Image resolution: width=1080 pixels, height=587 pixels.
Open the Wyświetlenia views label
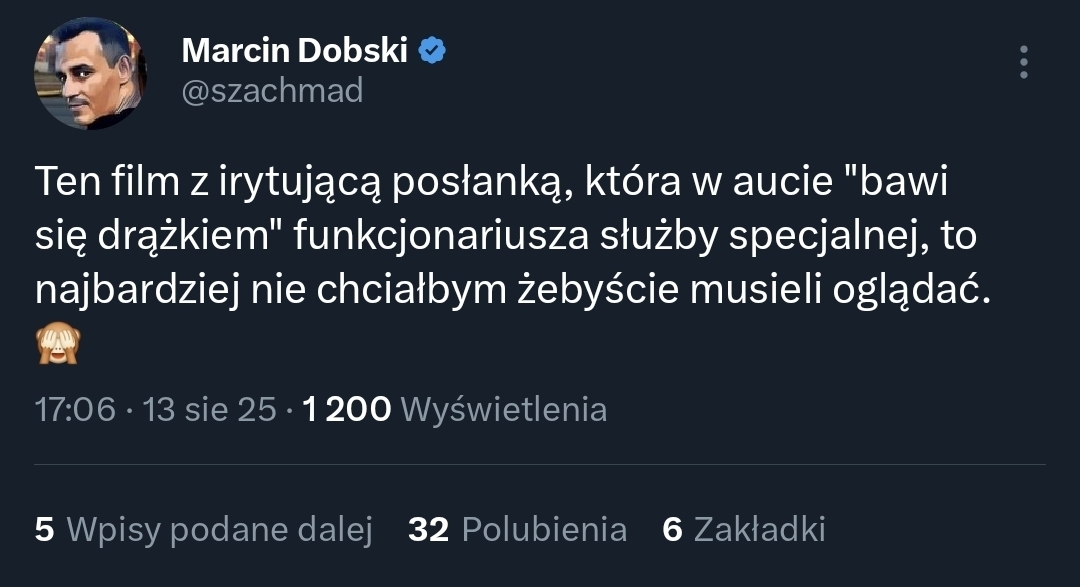point(503,409)
